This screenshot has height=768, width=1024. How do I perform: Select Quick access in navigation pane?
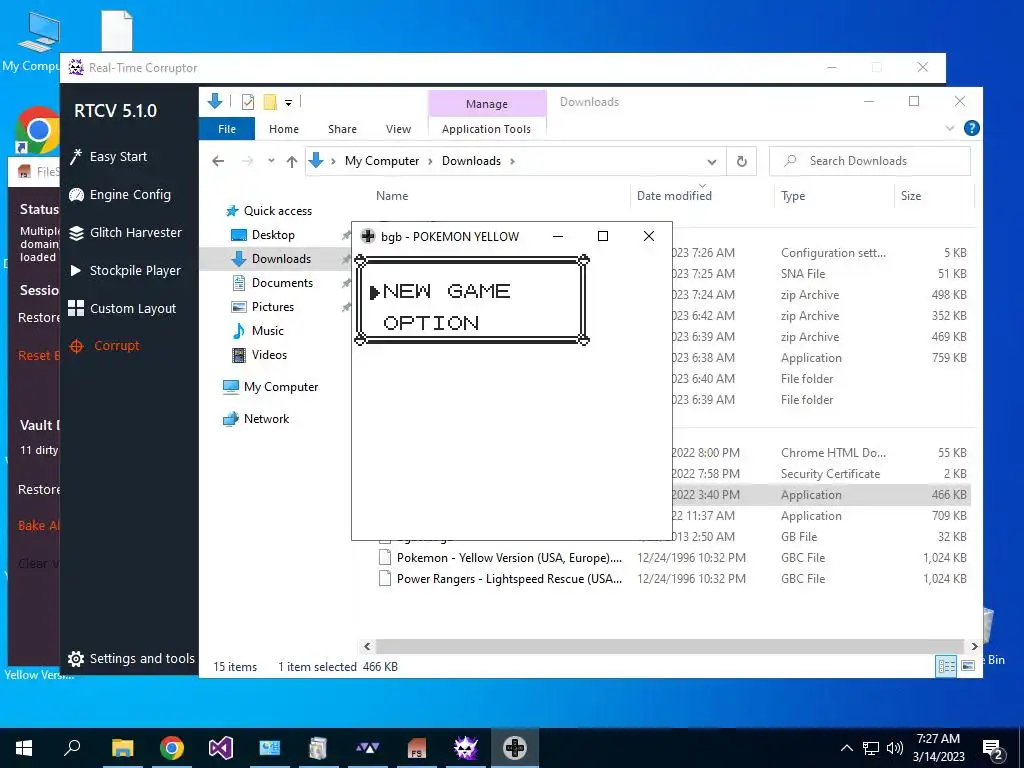269,211
